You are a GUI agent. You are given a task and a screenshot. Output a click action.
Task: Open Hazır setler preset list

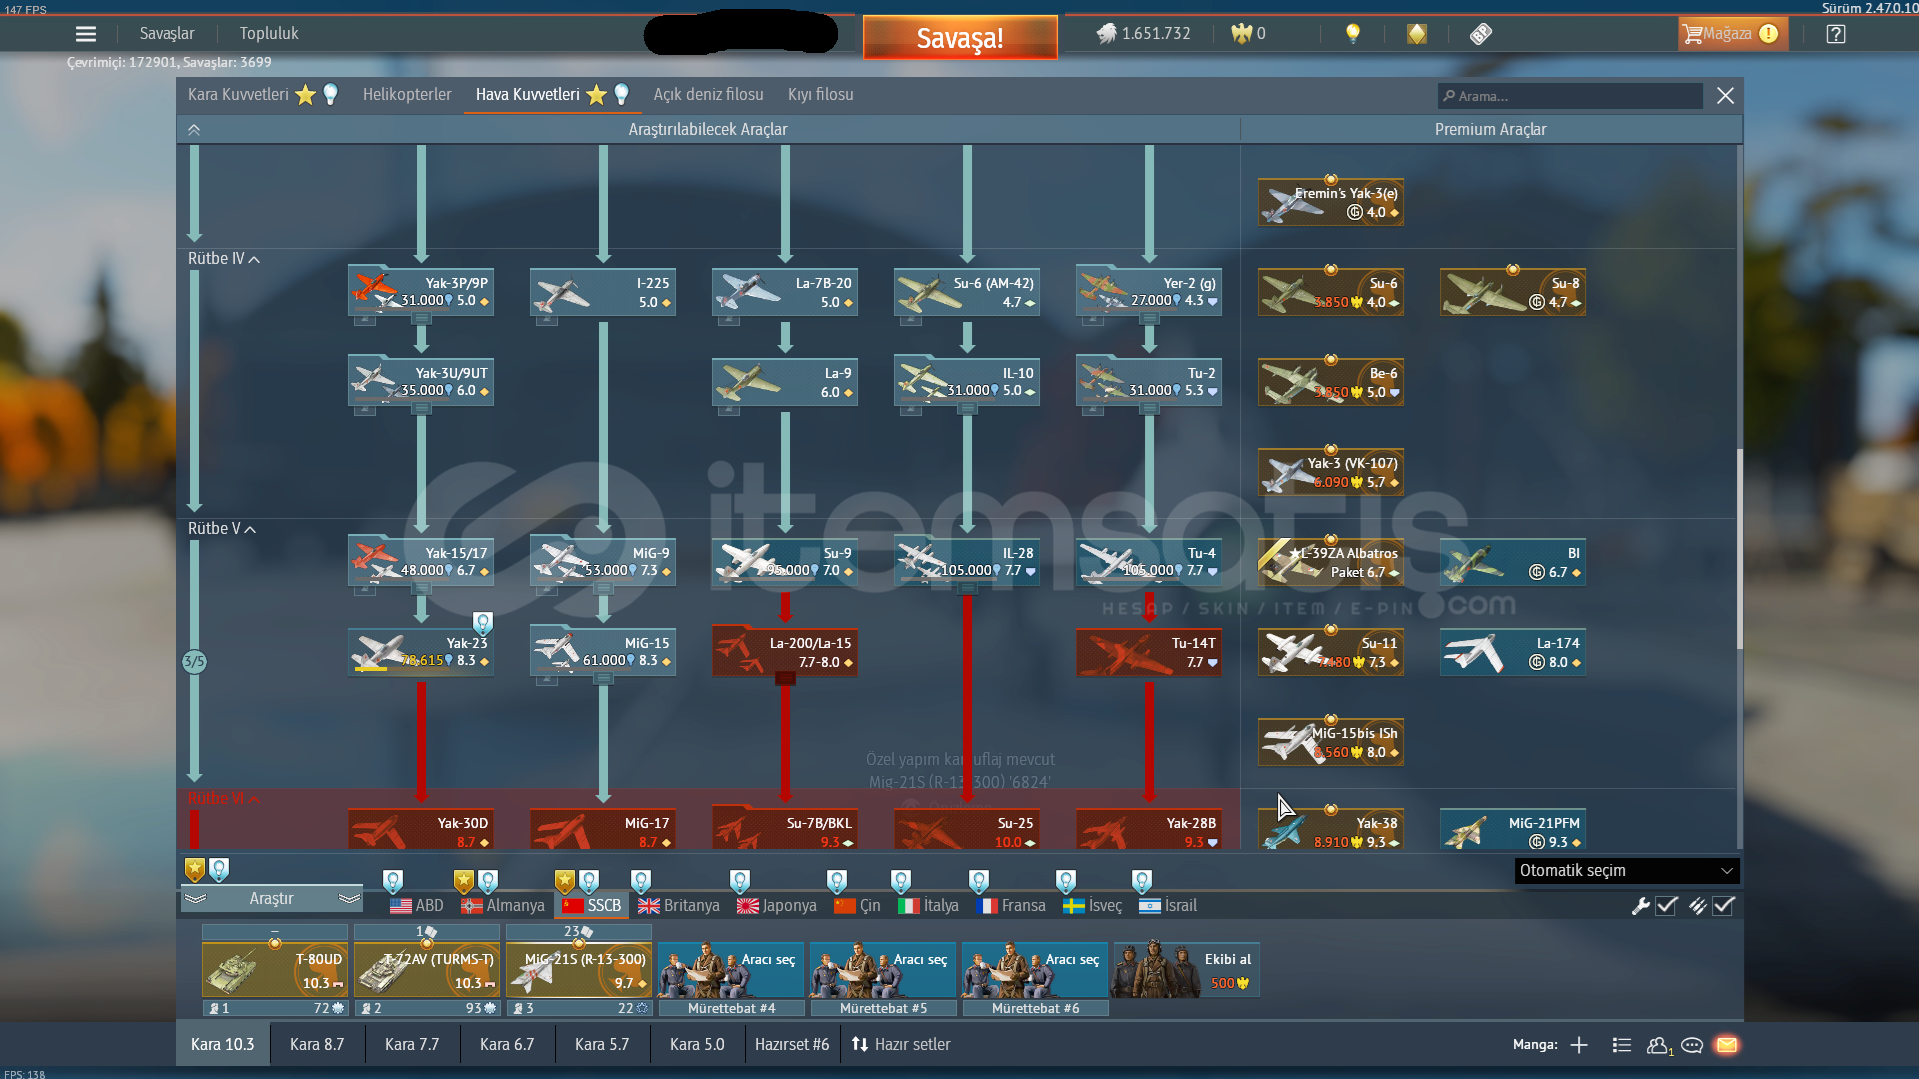point(901,1045)
